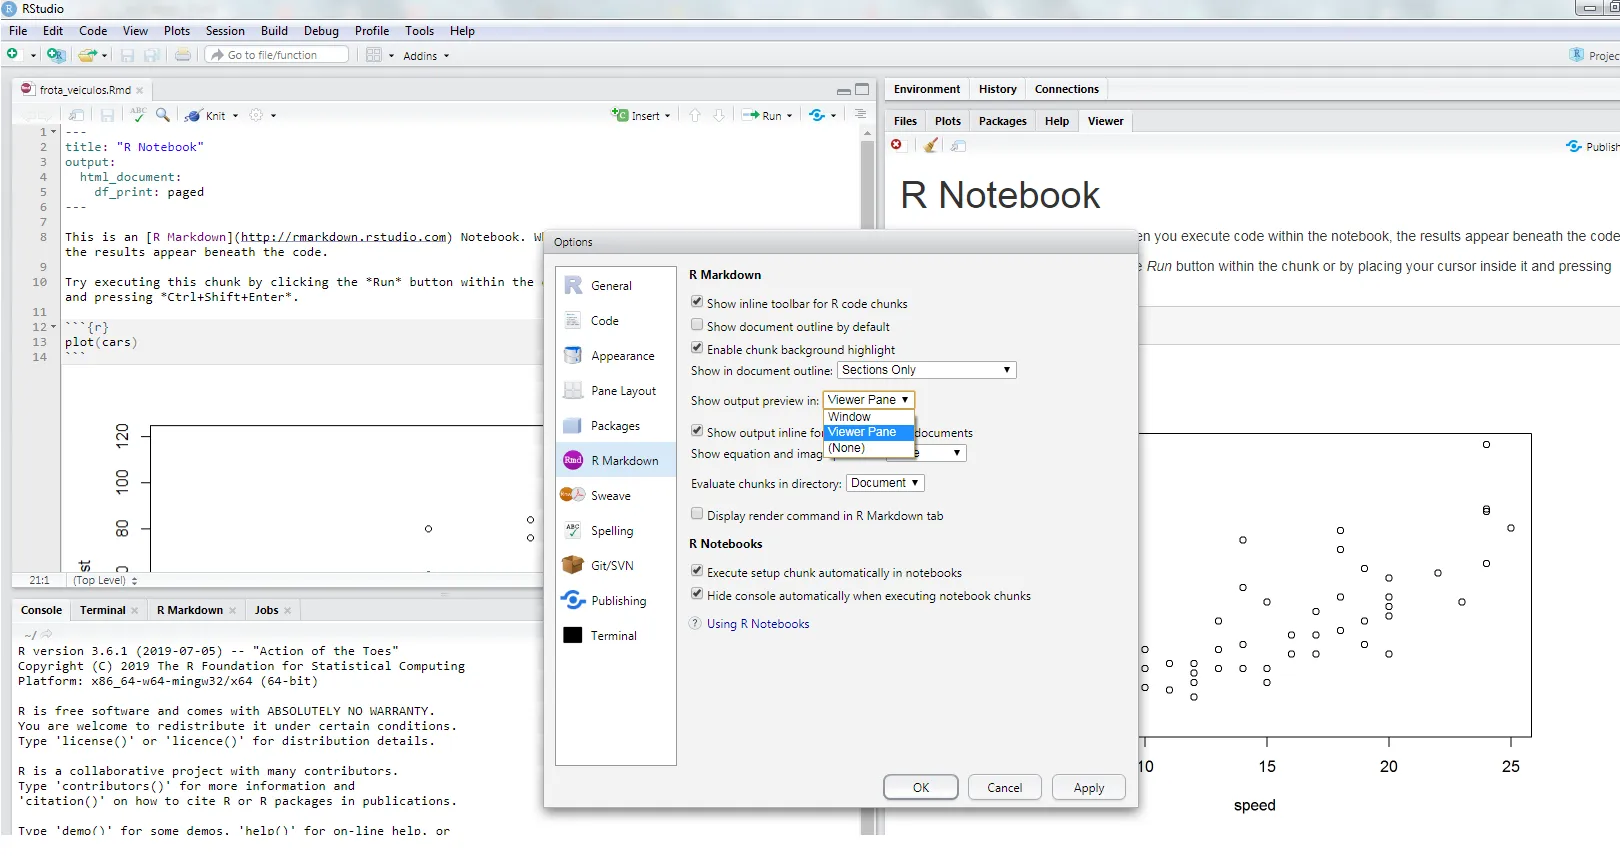The width and height of the screenshot is (1620, 856).
Task: Click Apply in Options dialog
Action: 1089,787
